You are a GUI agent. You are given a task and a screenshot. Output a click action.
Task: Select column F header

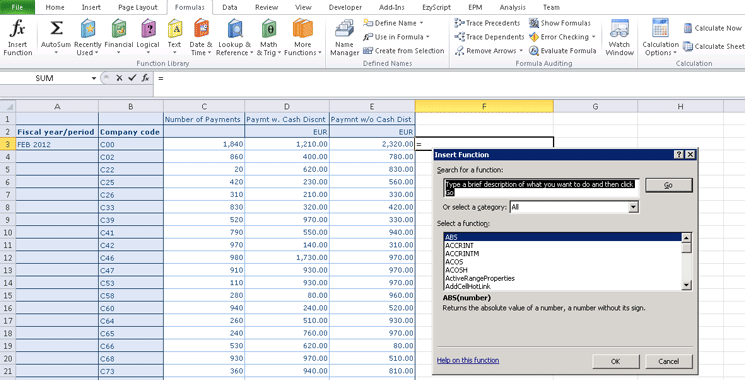point(484,106)
